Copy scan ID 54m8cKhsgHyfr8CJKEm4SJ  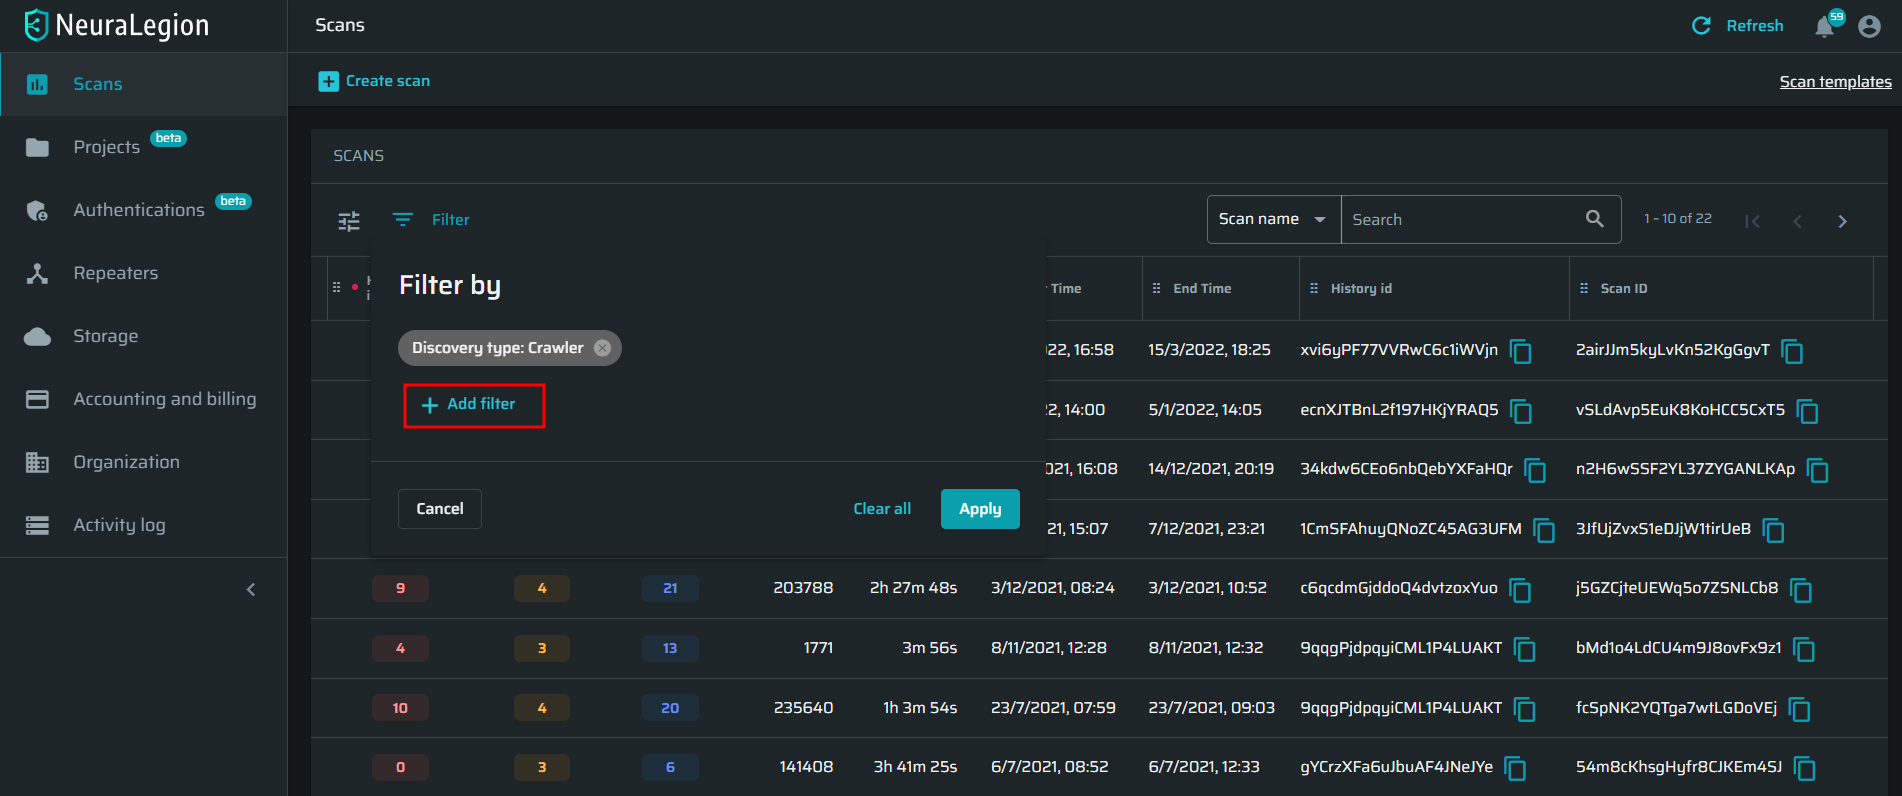[x=1805, y=768]
